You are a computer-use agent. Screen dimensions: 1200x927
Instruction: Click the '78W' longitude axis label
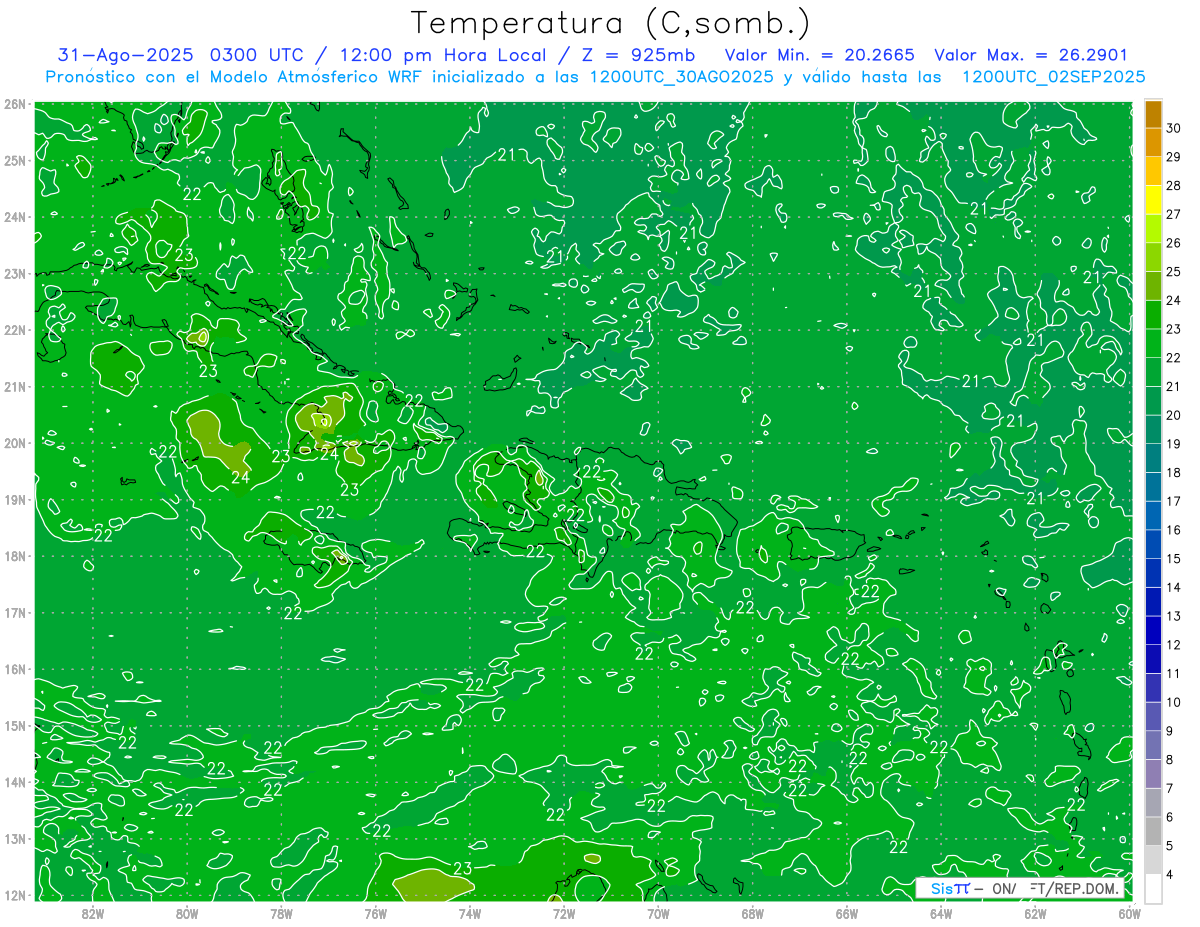click(x=281, y=913)
